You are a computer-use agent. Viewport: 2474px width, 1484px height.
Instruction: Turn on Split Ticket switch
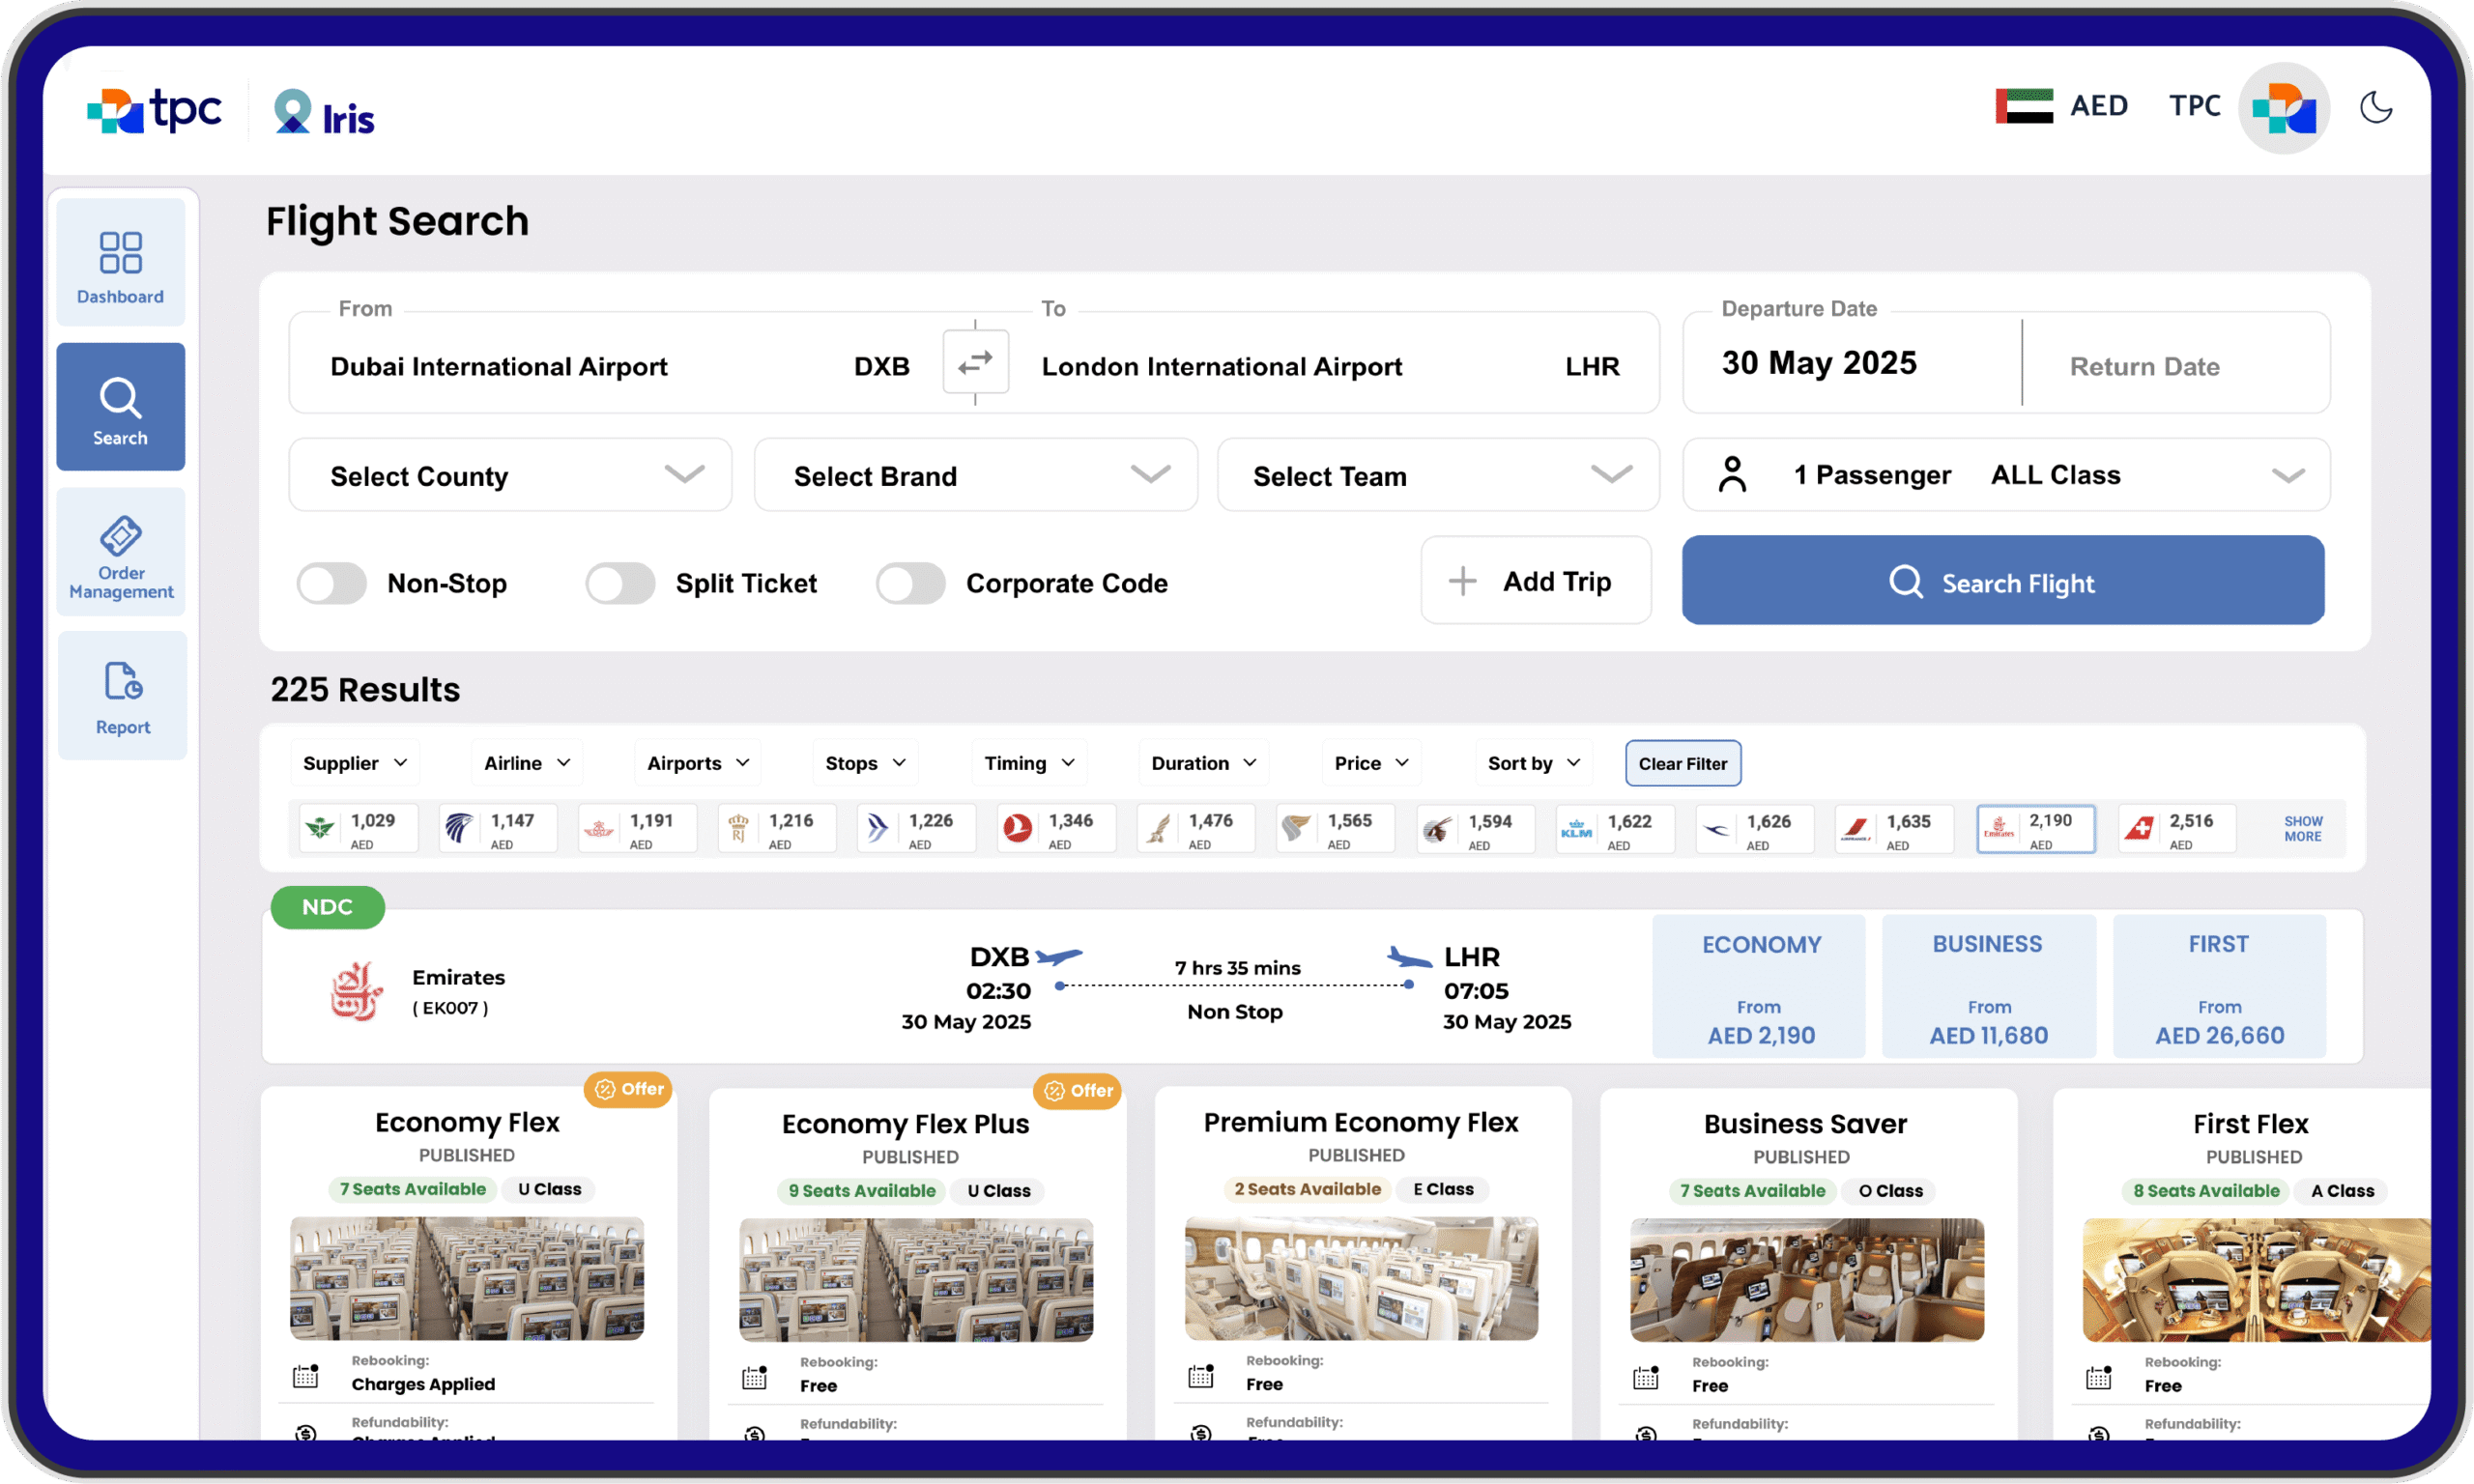[x=620, y=583]
